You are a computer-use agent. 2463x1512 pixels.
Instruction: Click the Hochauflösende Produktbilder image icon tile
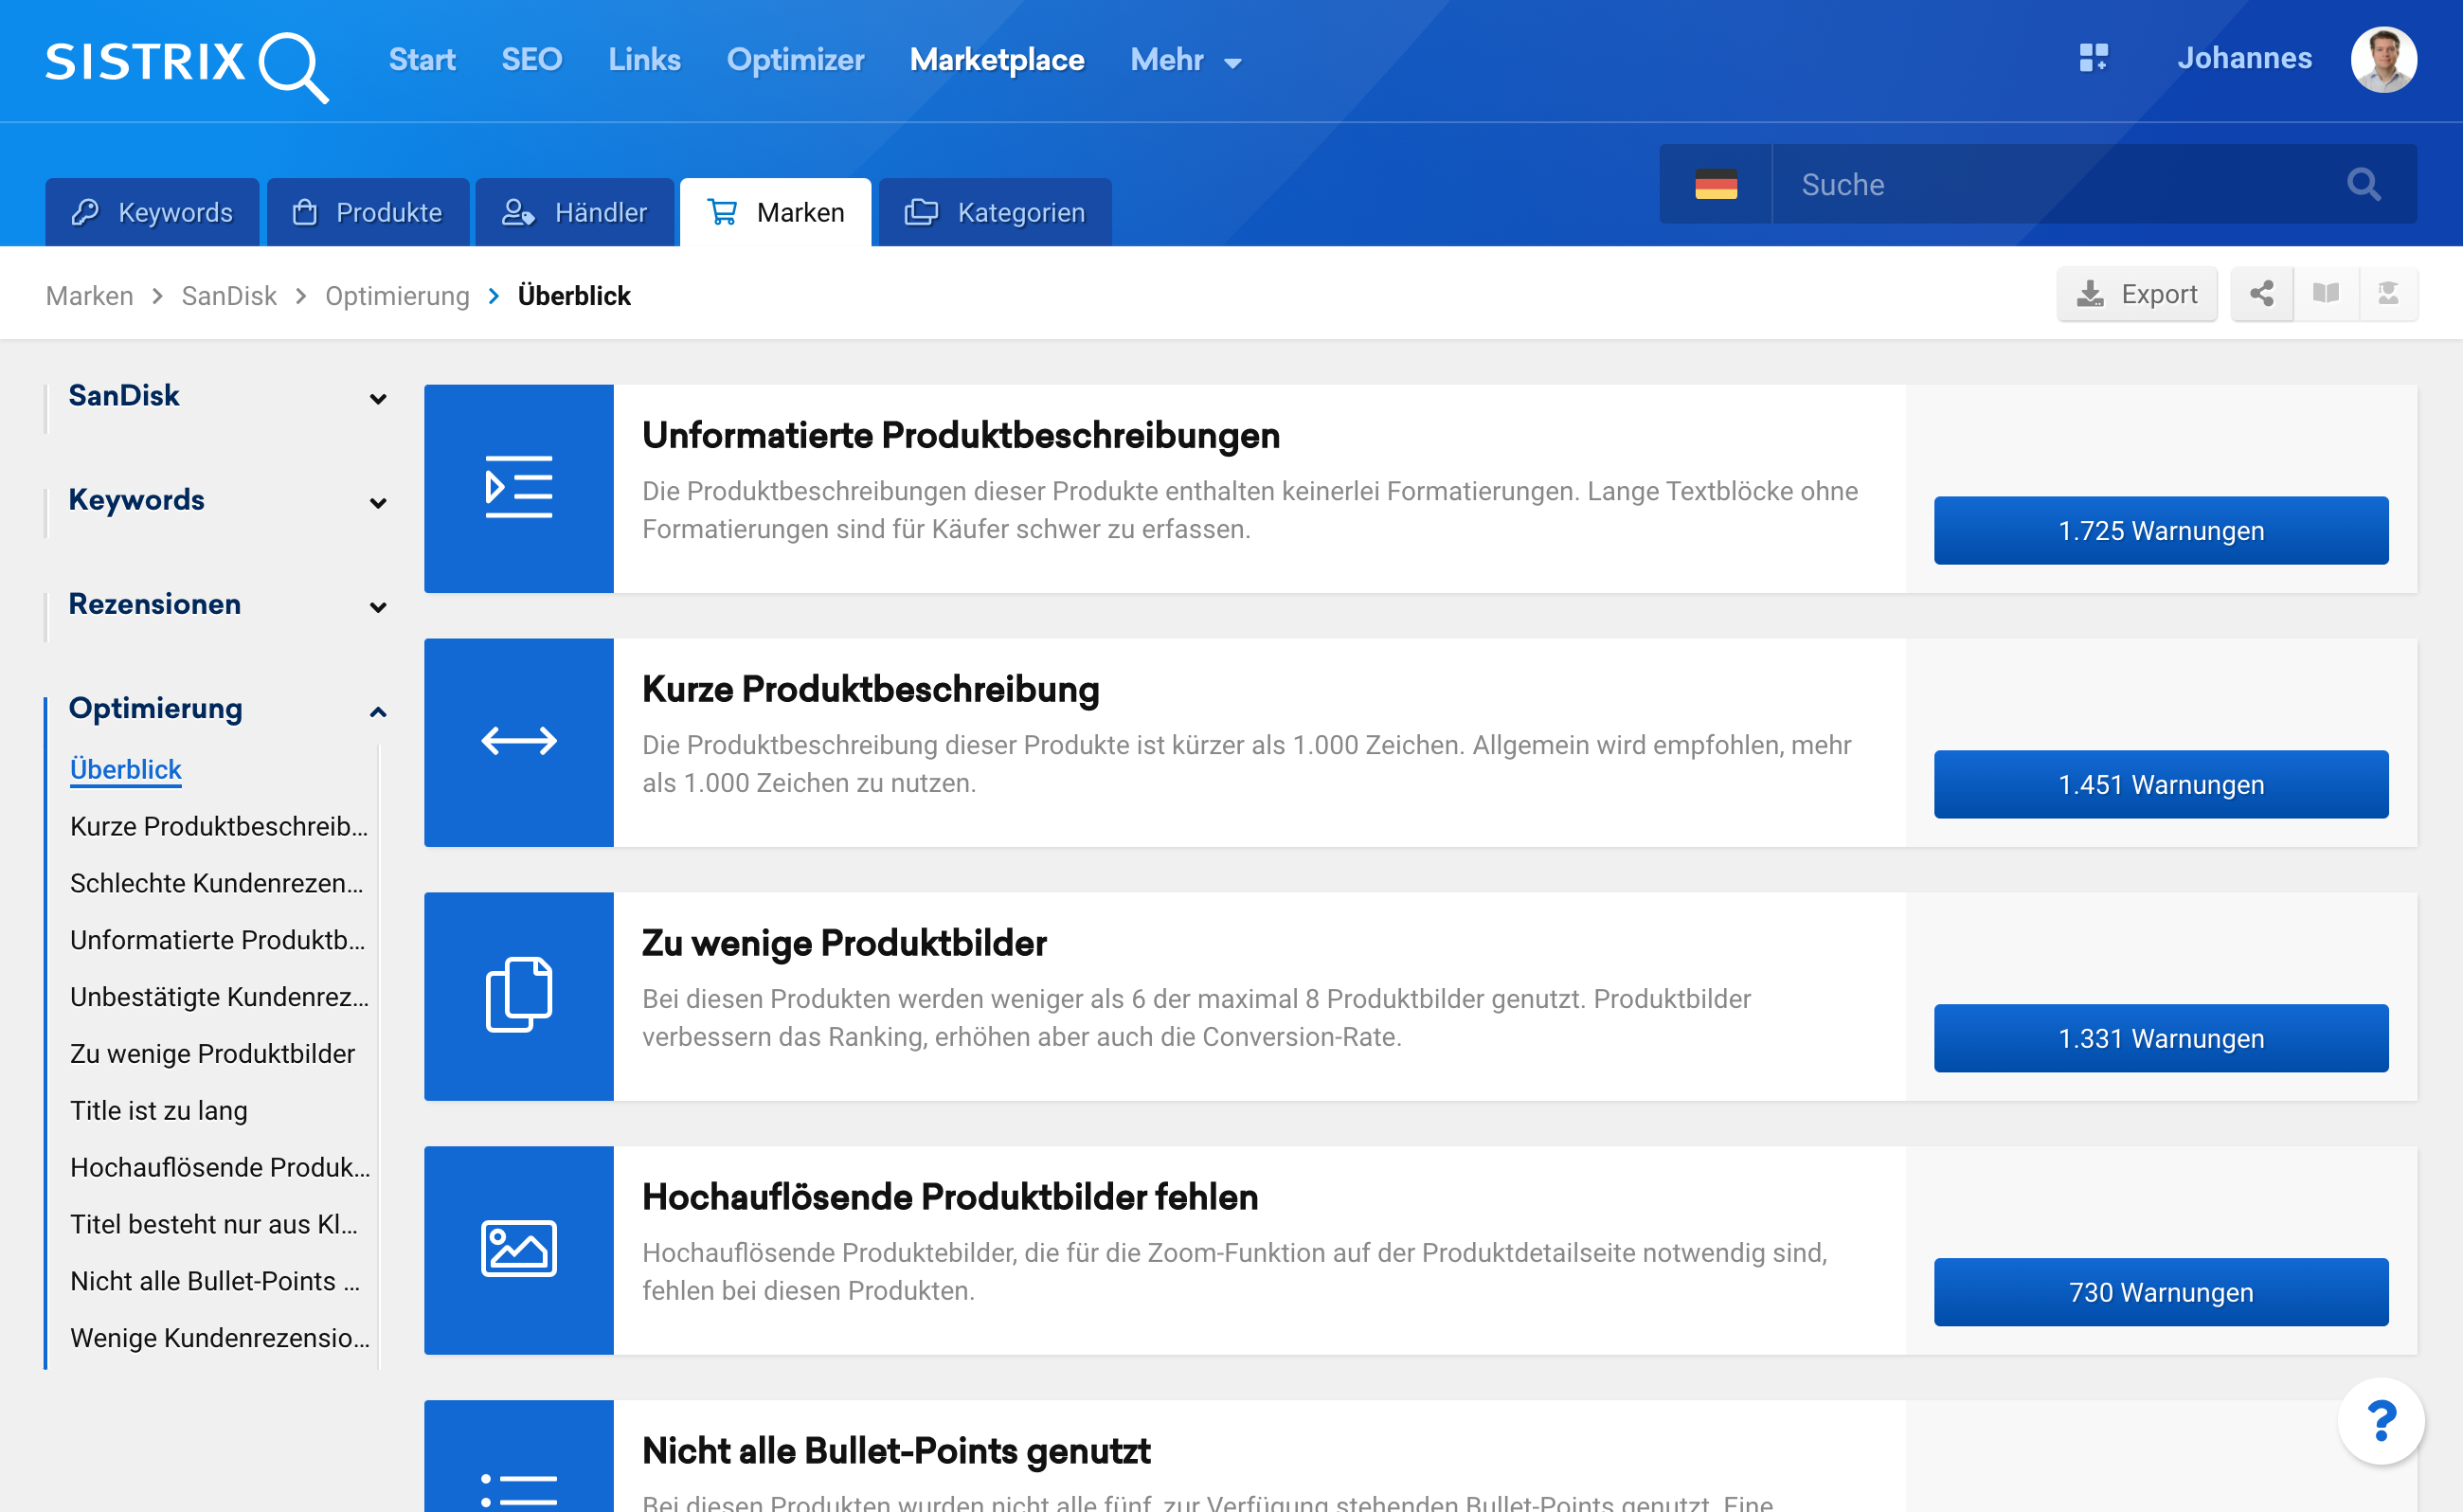point(518,1250)
